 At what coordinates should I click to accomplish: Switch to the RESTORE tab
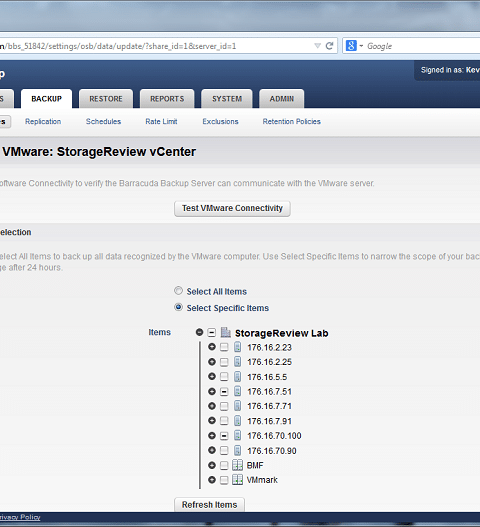106,98
